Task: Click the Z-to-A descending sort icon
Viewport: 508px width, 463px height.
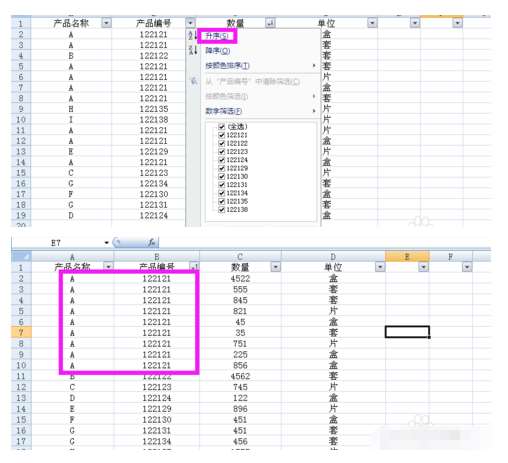Action: pos(193,50)
